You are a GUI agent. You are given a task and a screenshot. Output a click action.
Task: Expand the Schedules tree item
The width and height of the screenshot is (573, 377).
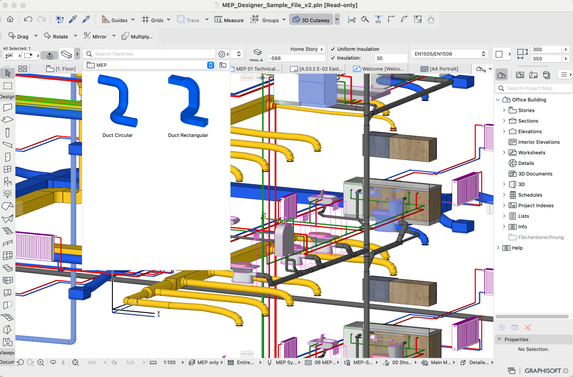pyautogui.click(x=504, y=195)
